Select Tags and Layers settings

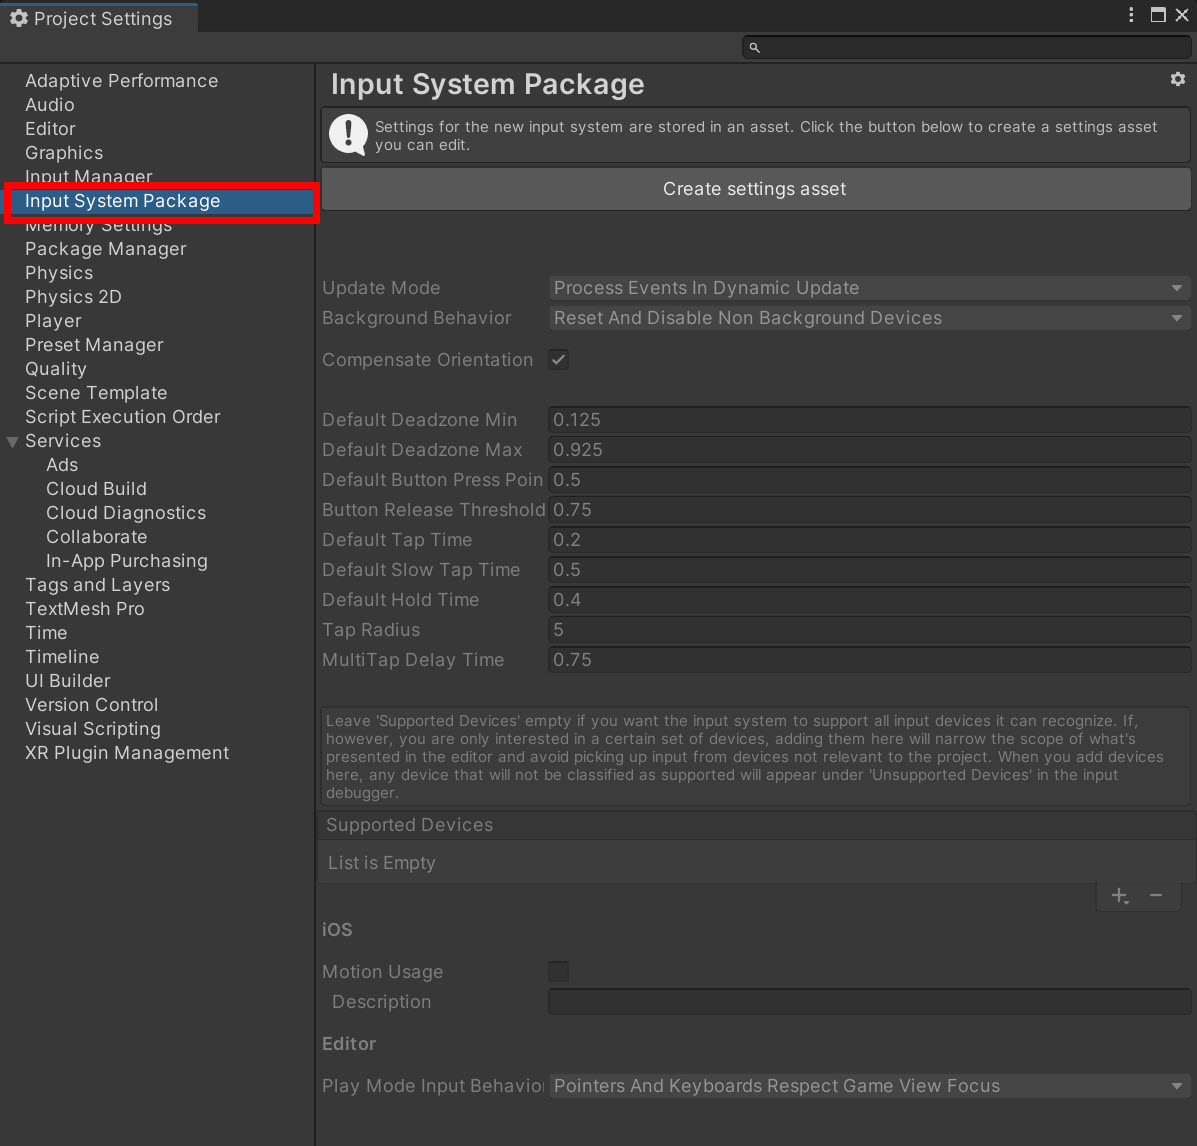pos(98,585)
